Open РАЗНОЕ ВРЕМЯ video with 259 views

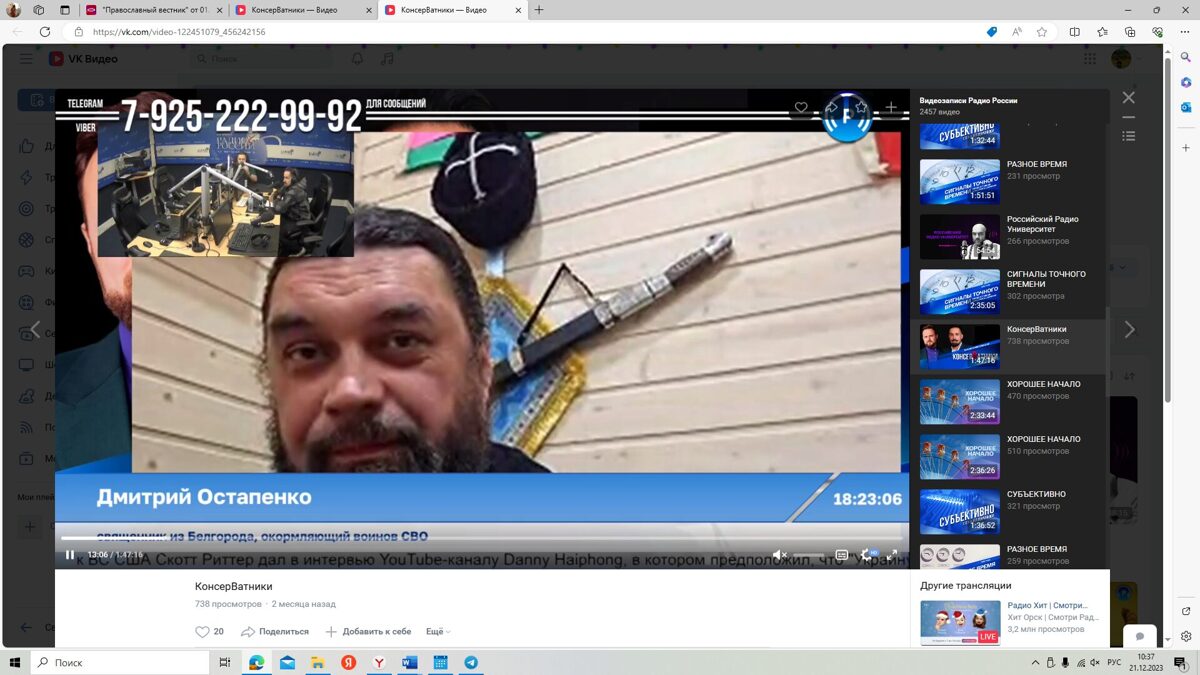[x=1010, y=556]
